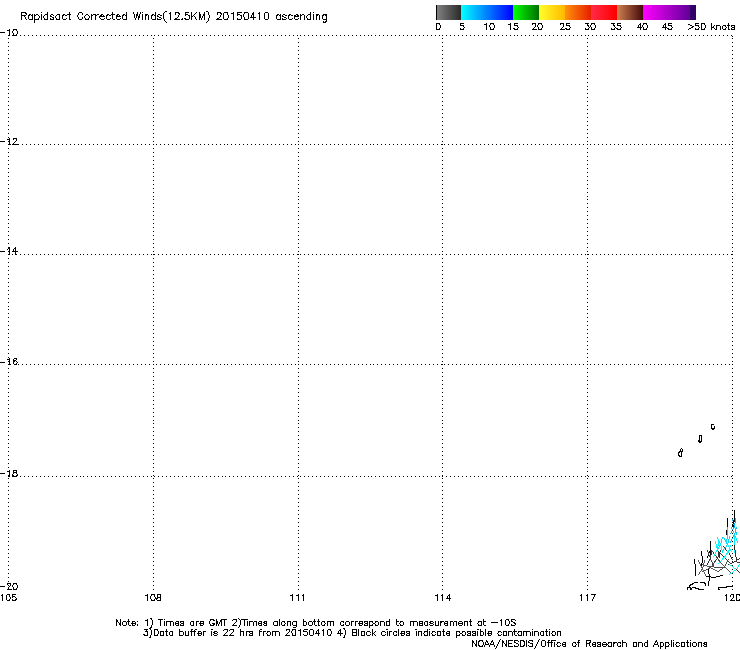Click the '45' legend scale label

tap(667, 27)
